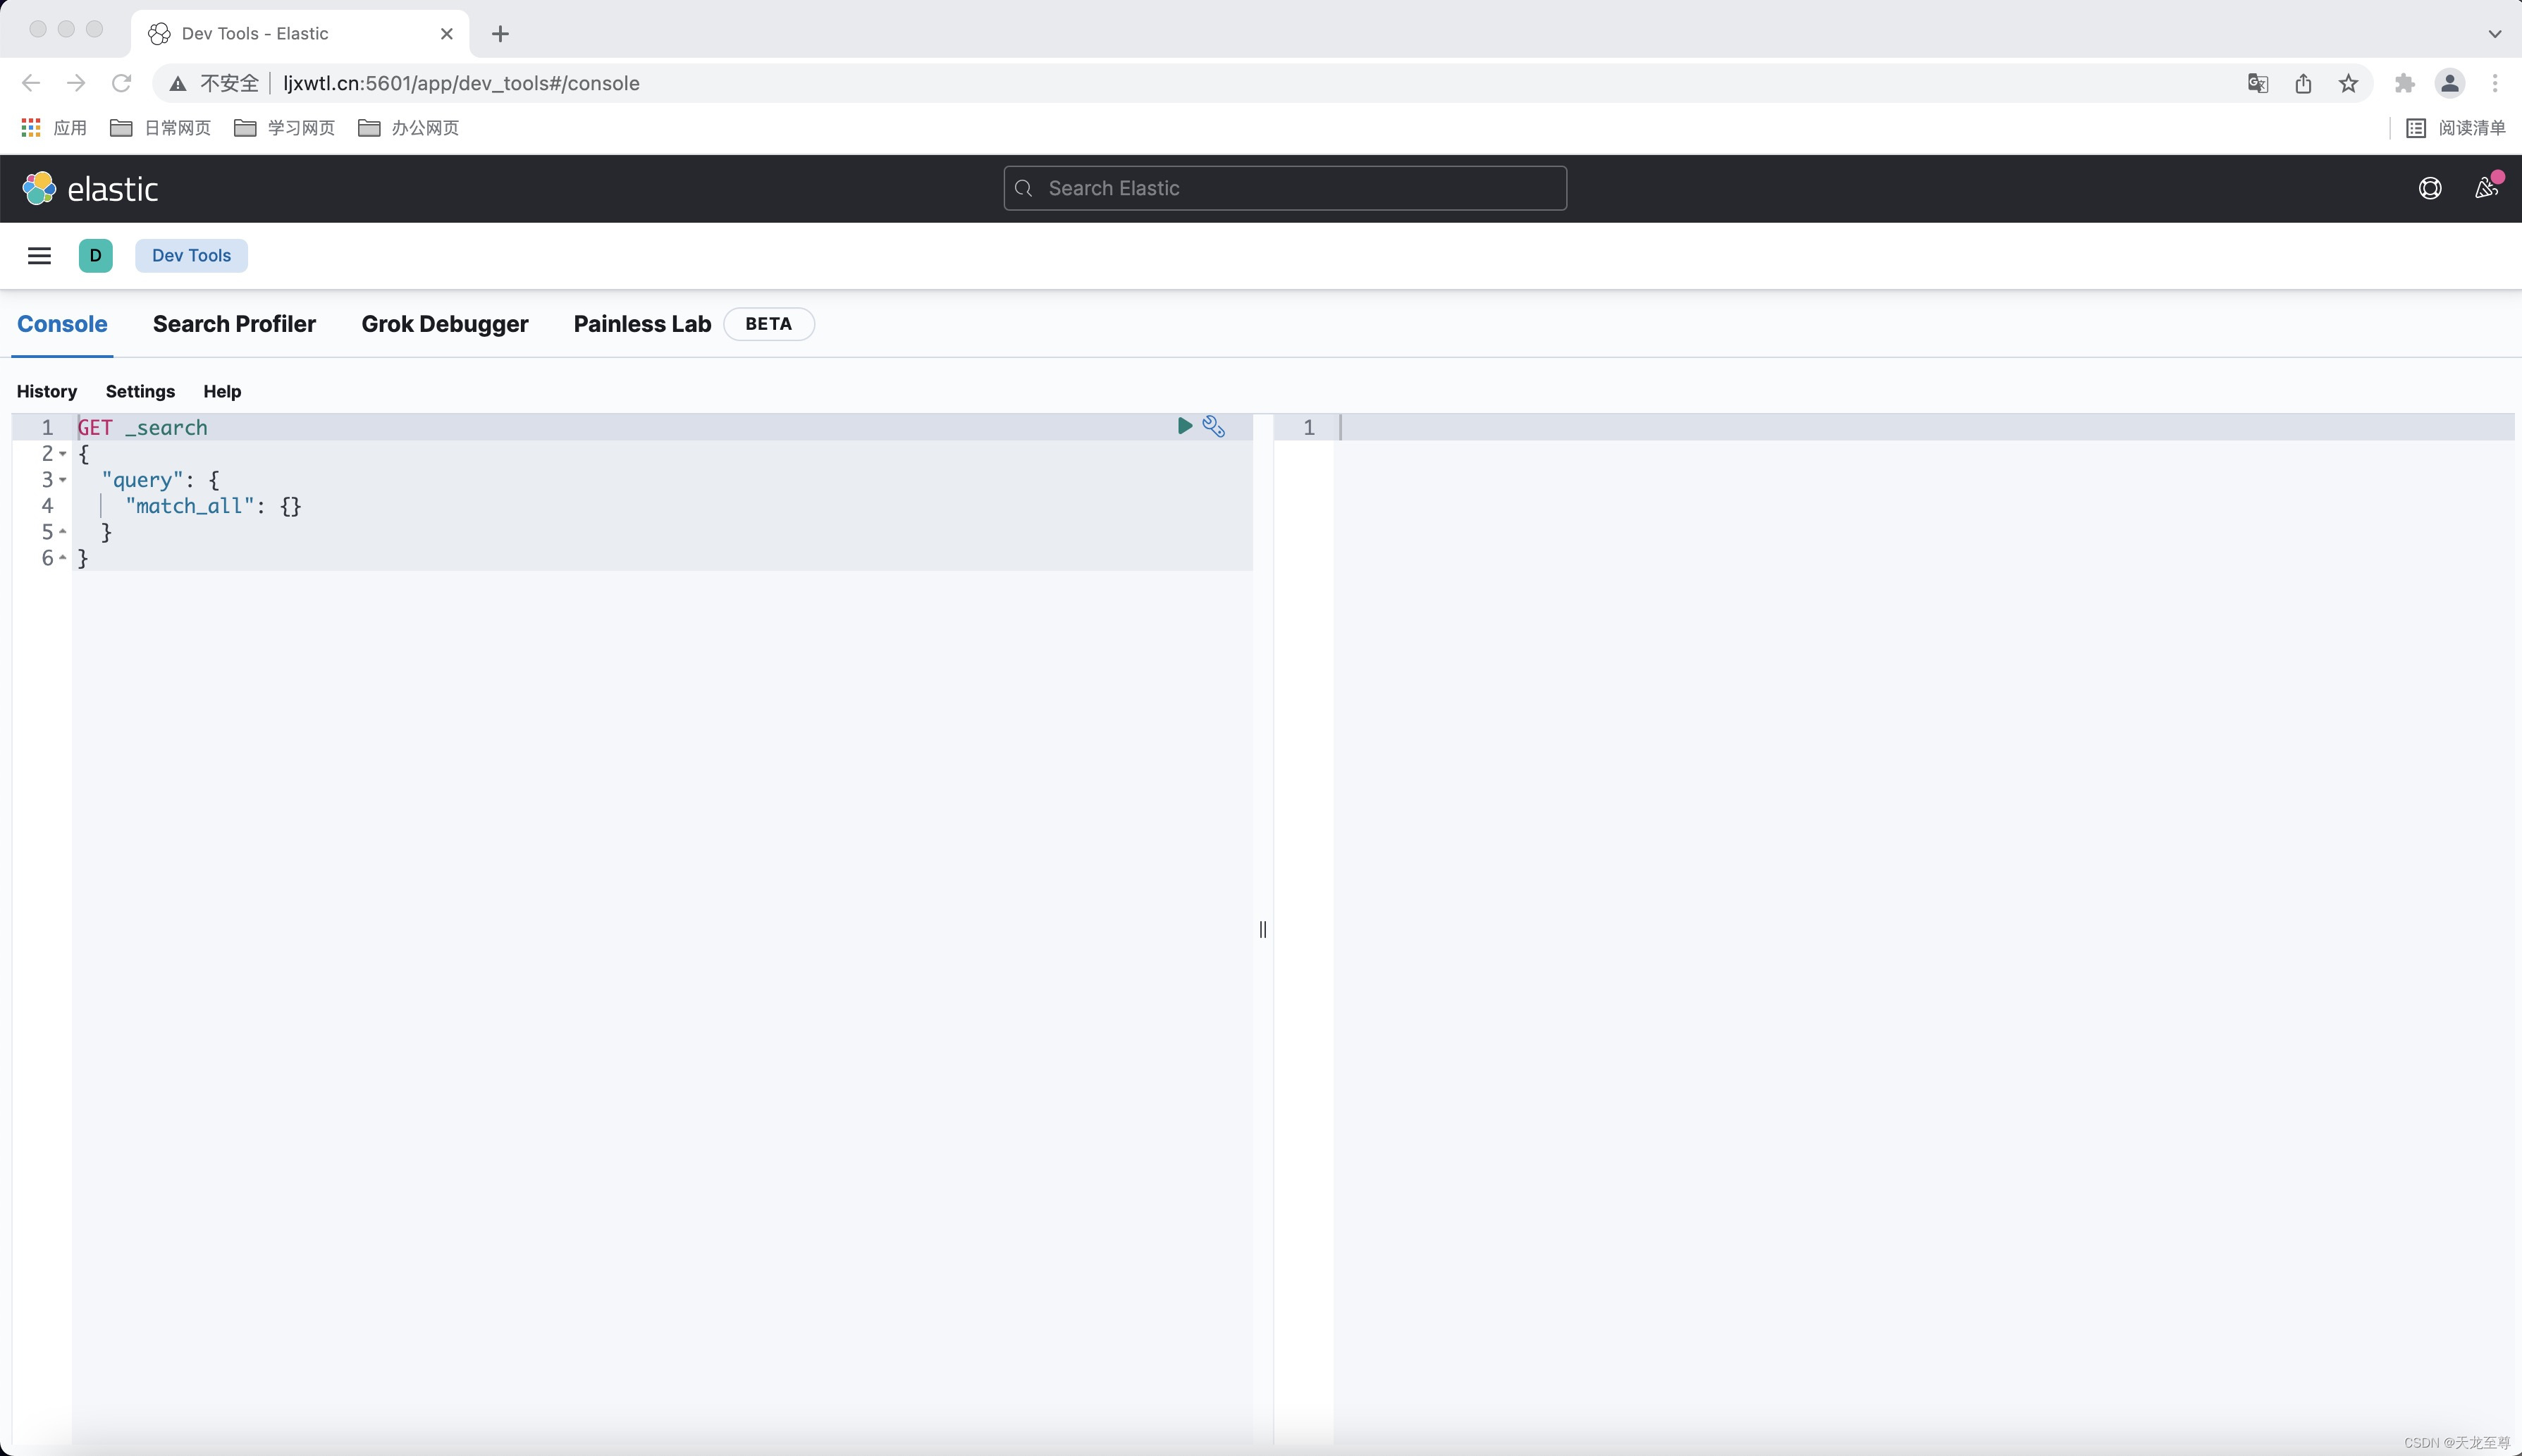Open the browser extensions puzzle icon
This screenshot has height=1456, width=2522.
2404,84
